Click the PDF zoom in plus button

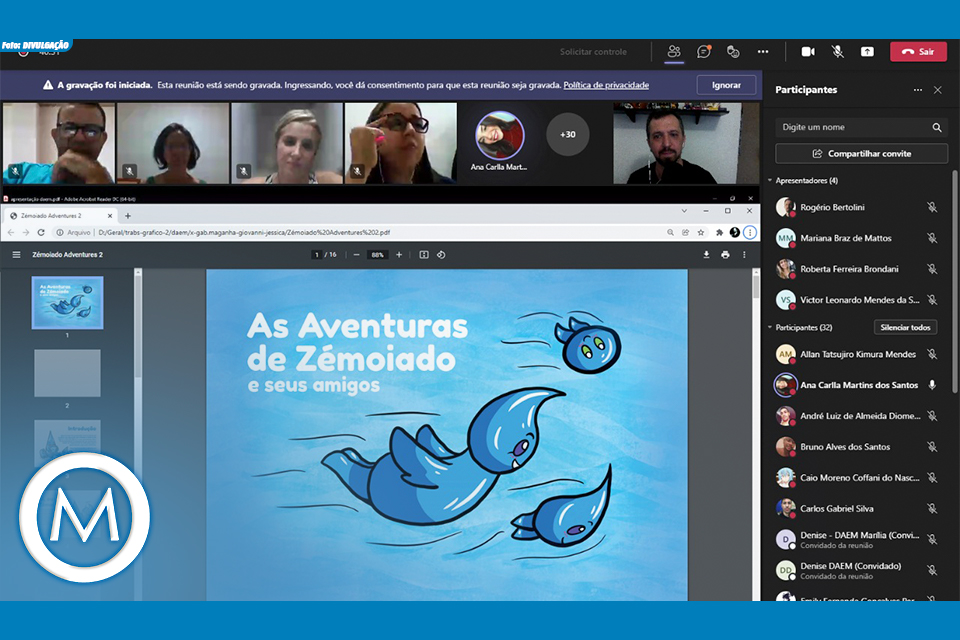(399, 255)
